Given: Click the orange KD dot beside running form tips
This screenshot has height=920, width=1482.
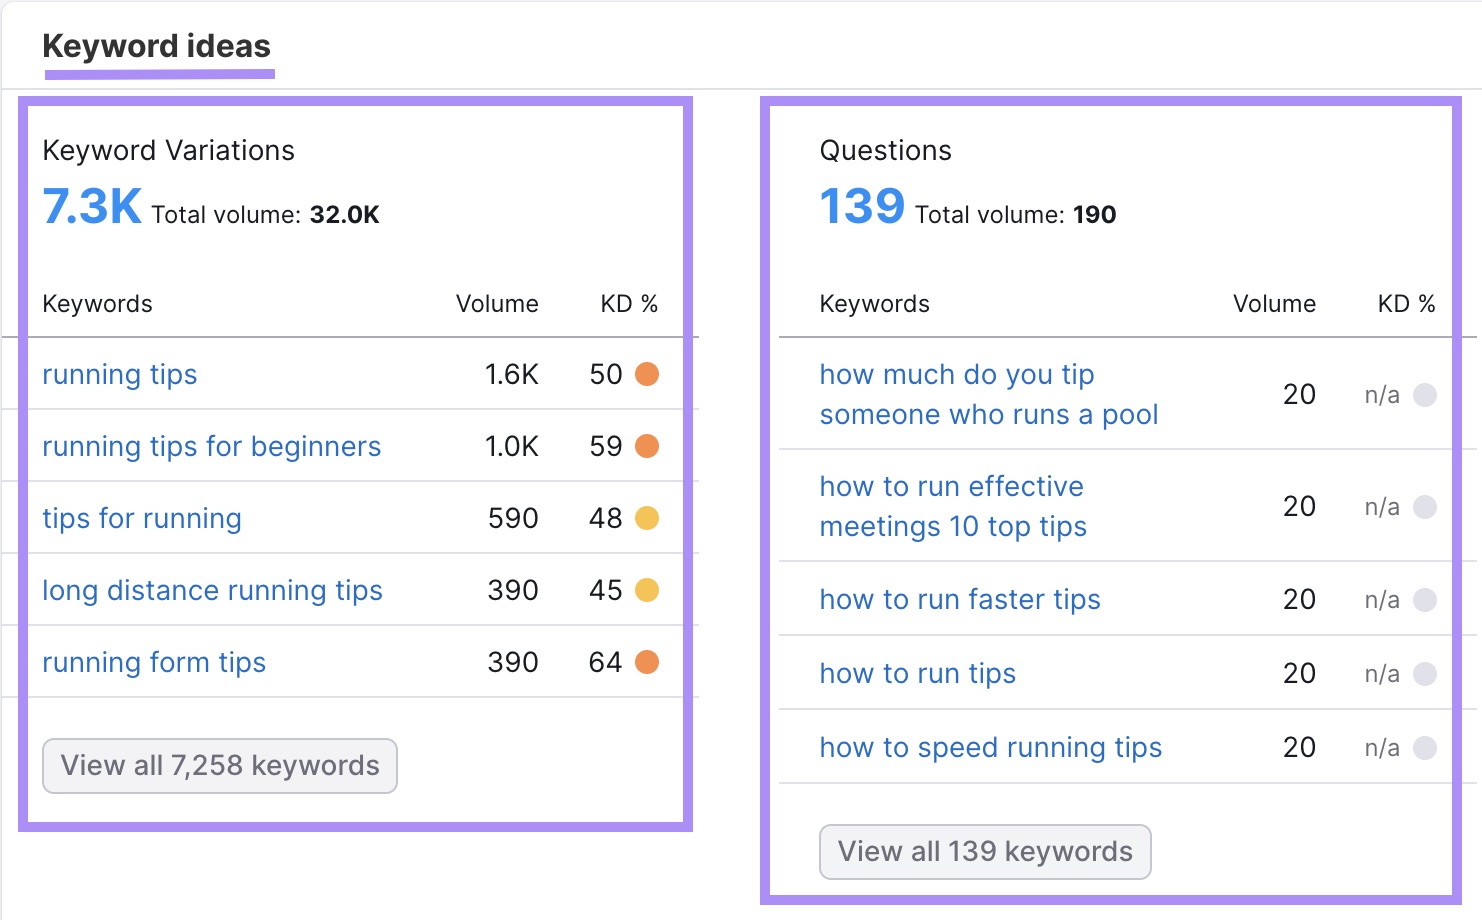Looking at the screenshot, I should point(649,661).
